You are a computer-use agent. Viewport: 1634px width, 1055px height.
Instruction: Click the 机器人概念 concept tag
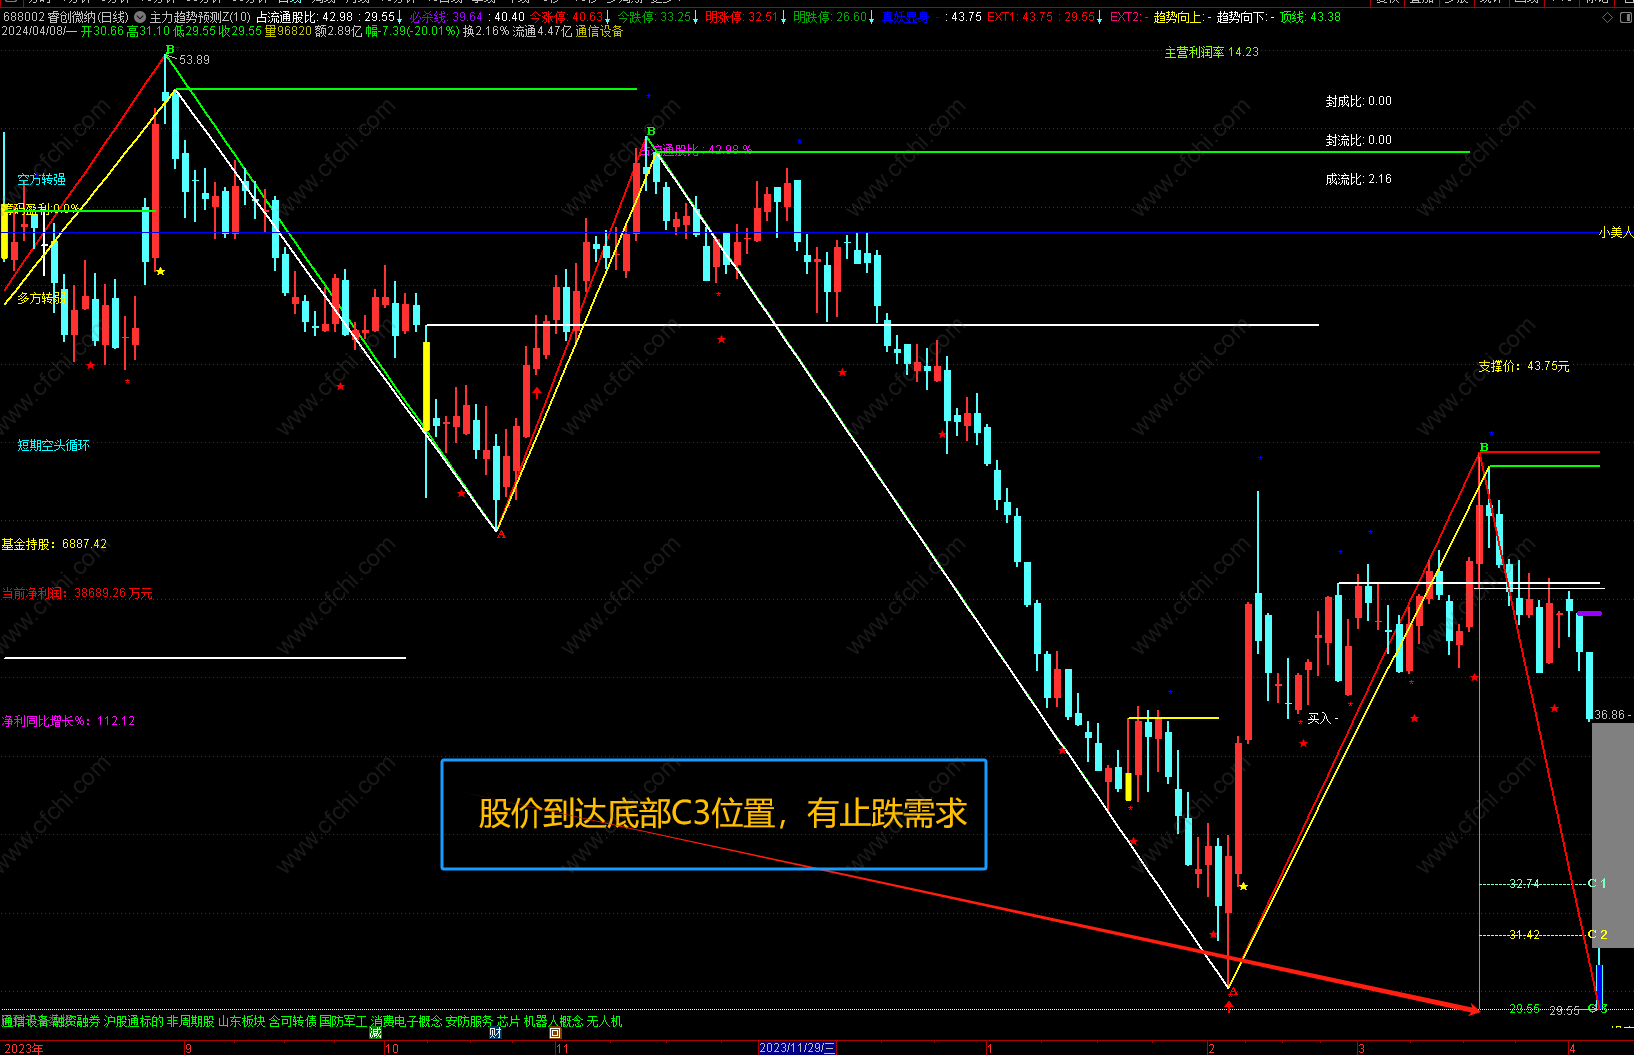tap(553, 1021)
